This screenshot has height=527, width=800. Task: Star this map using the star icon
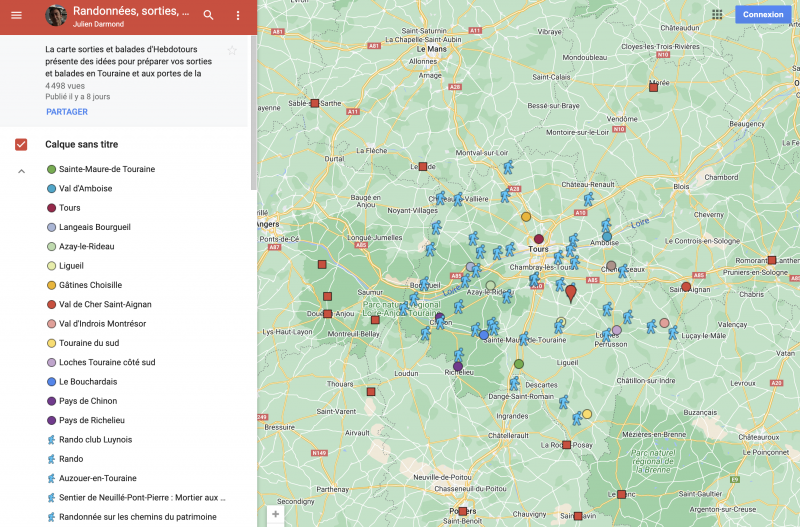(x=232, y=50)
